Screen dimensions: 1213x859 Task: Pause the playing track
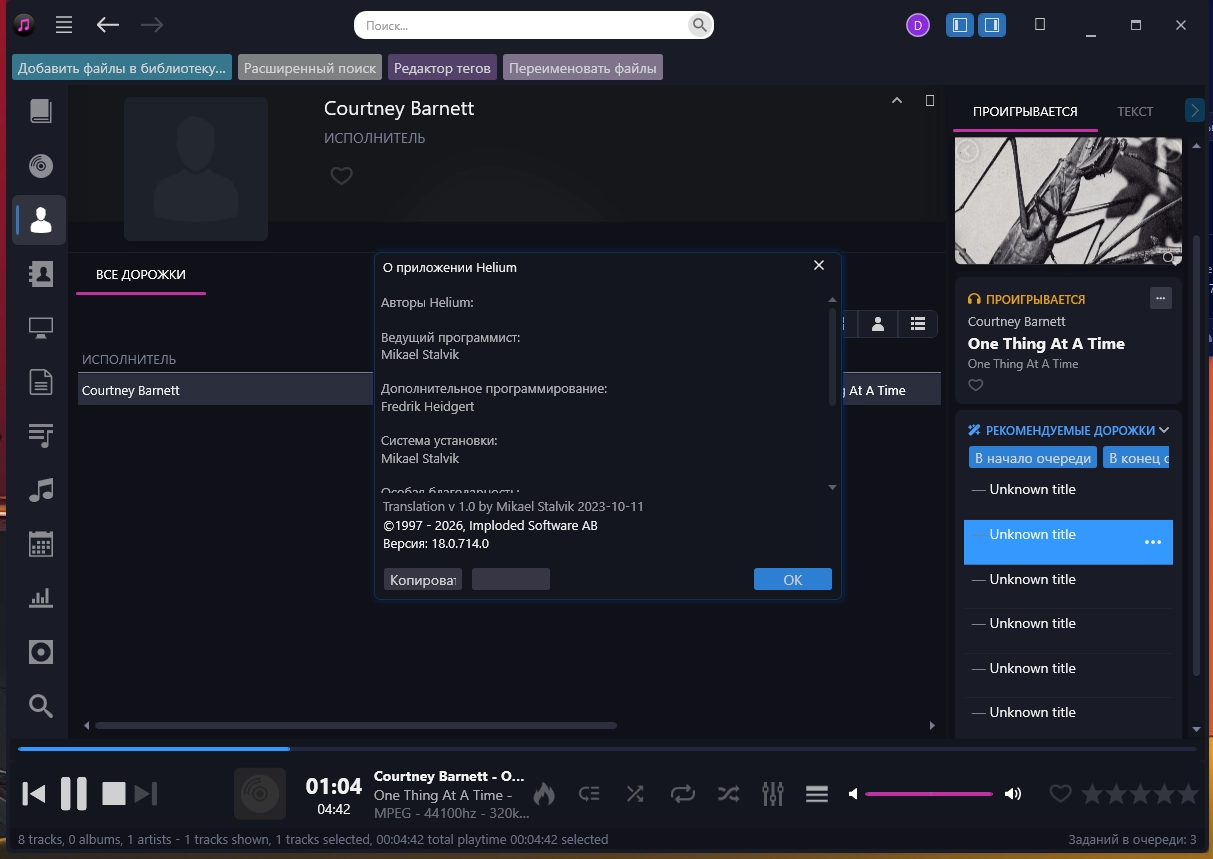pyautogui.click(x=74, y=794)
